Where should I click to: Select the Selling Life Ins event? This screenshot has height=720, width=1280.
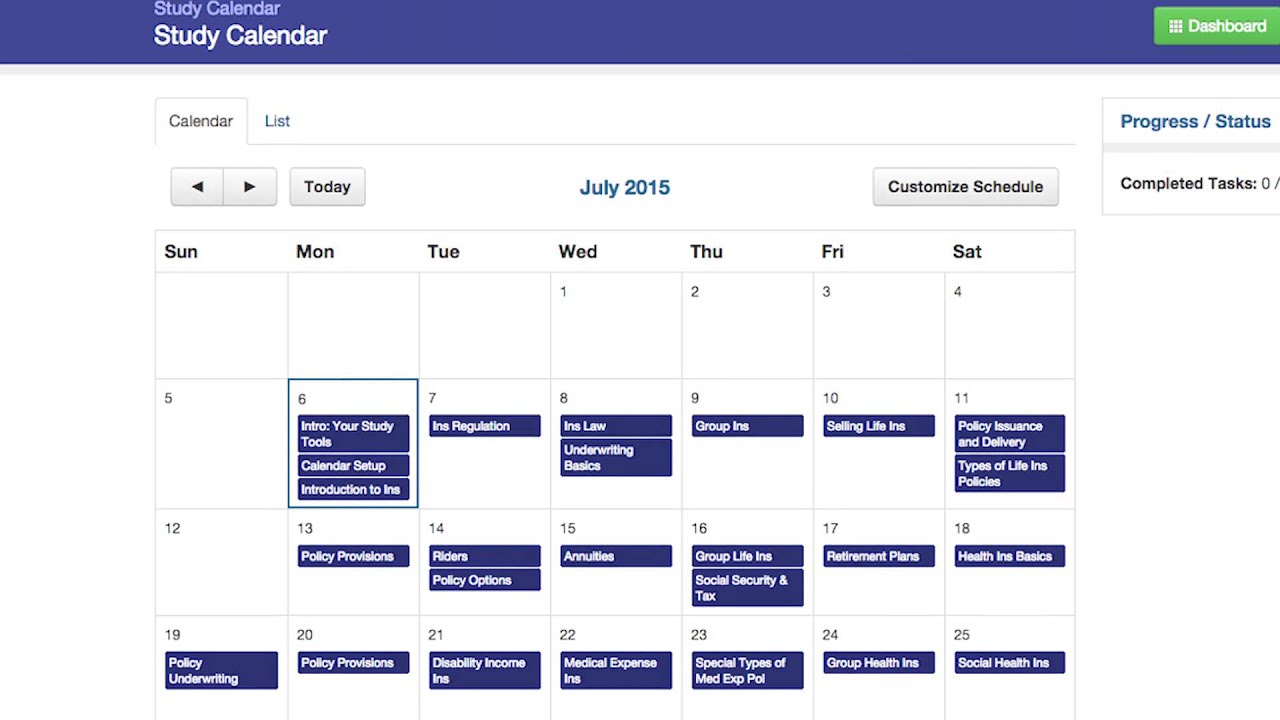pyautogui.click(x=878, y=427)
